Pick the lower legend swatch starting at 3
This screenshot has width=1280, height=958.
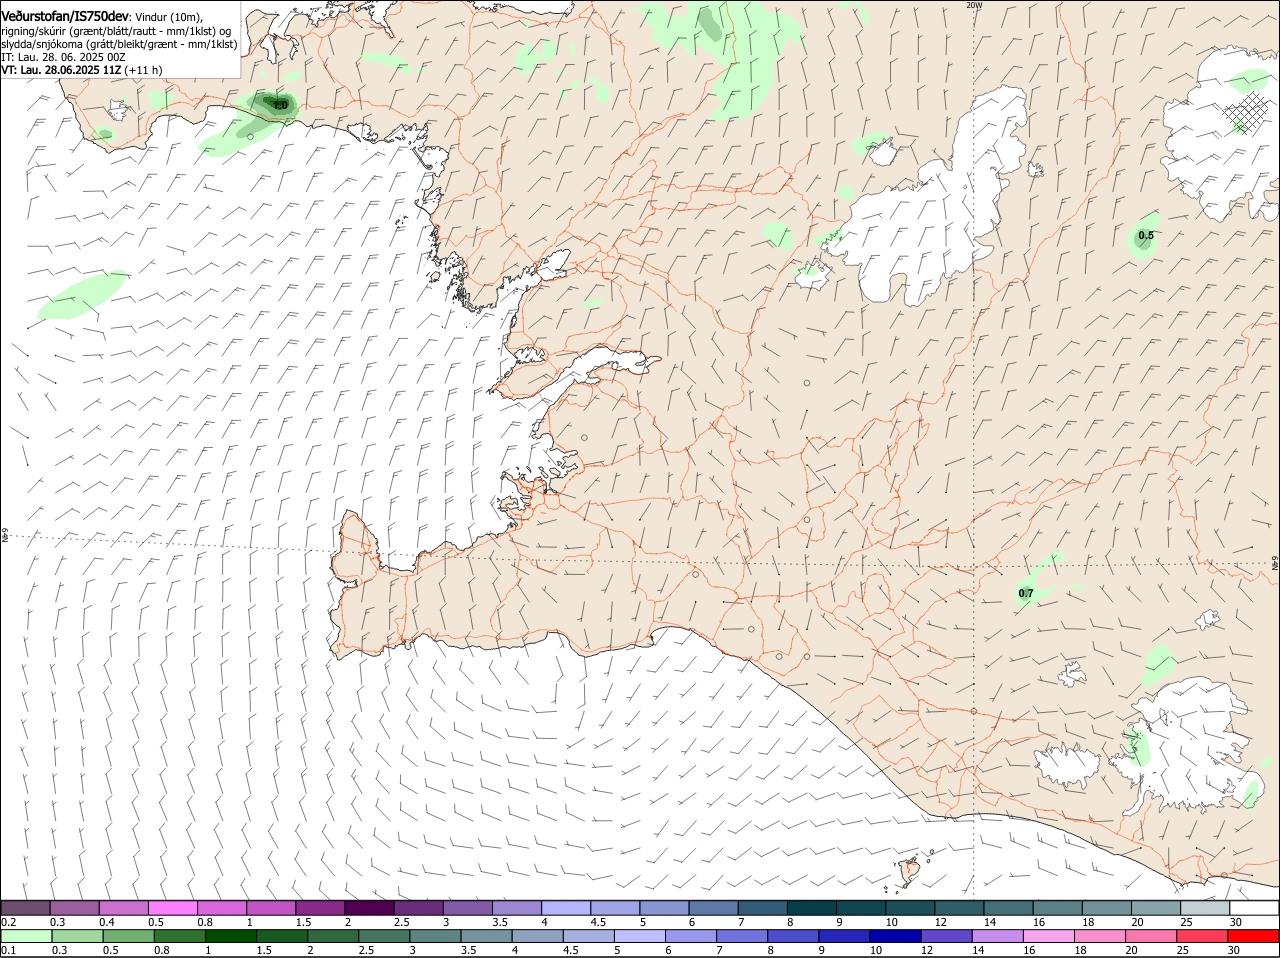pos(436,936)
